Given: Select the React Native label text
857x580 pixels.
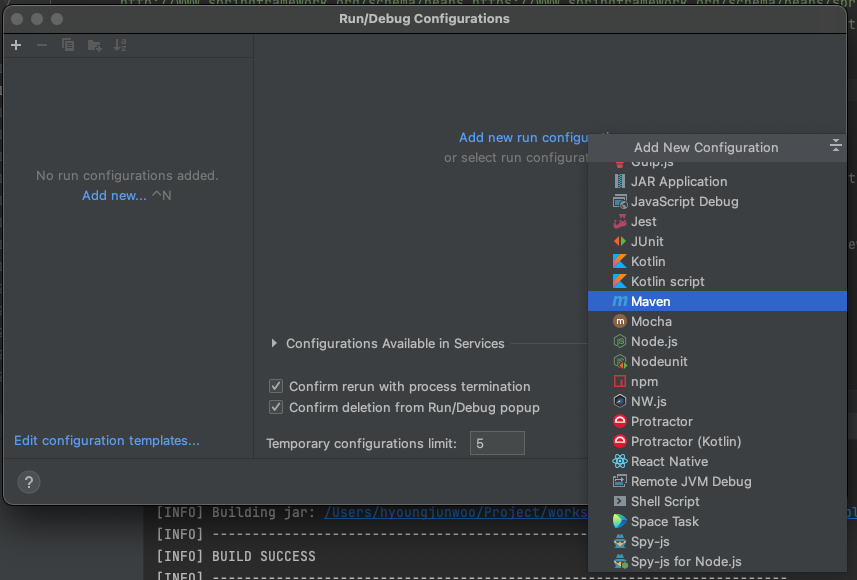Looking at the screenshot, I should [670, 461].
